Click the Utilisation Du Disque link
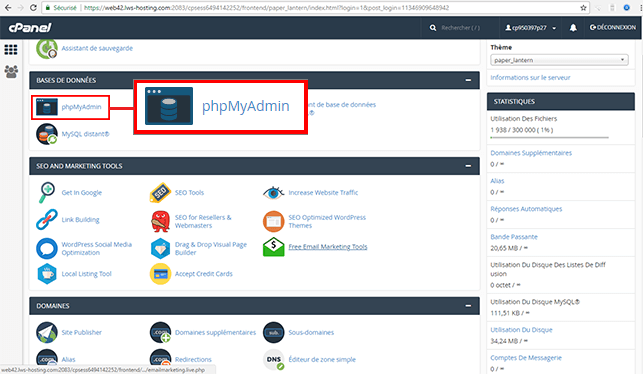643x374 pixels. (x=521, y=330)
